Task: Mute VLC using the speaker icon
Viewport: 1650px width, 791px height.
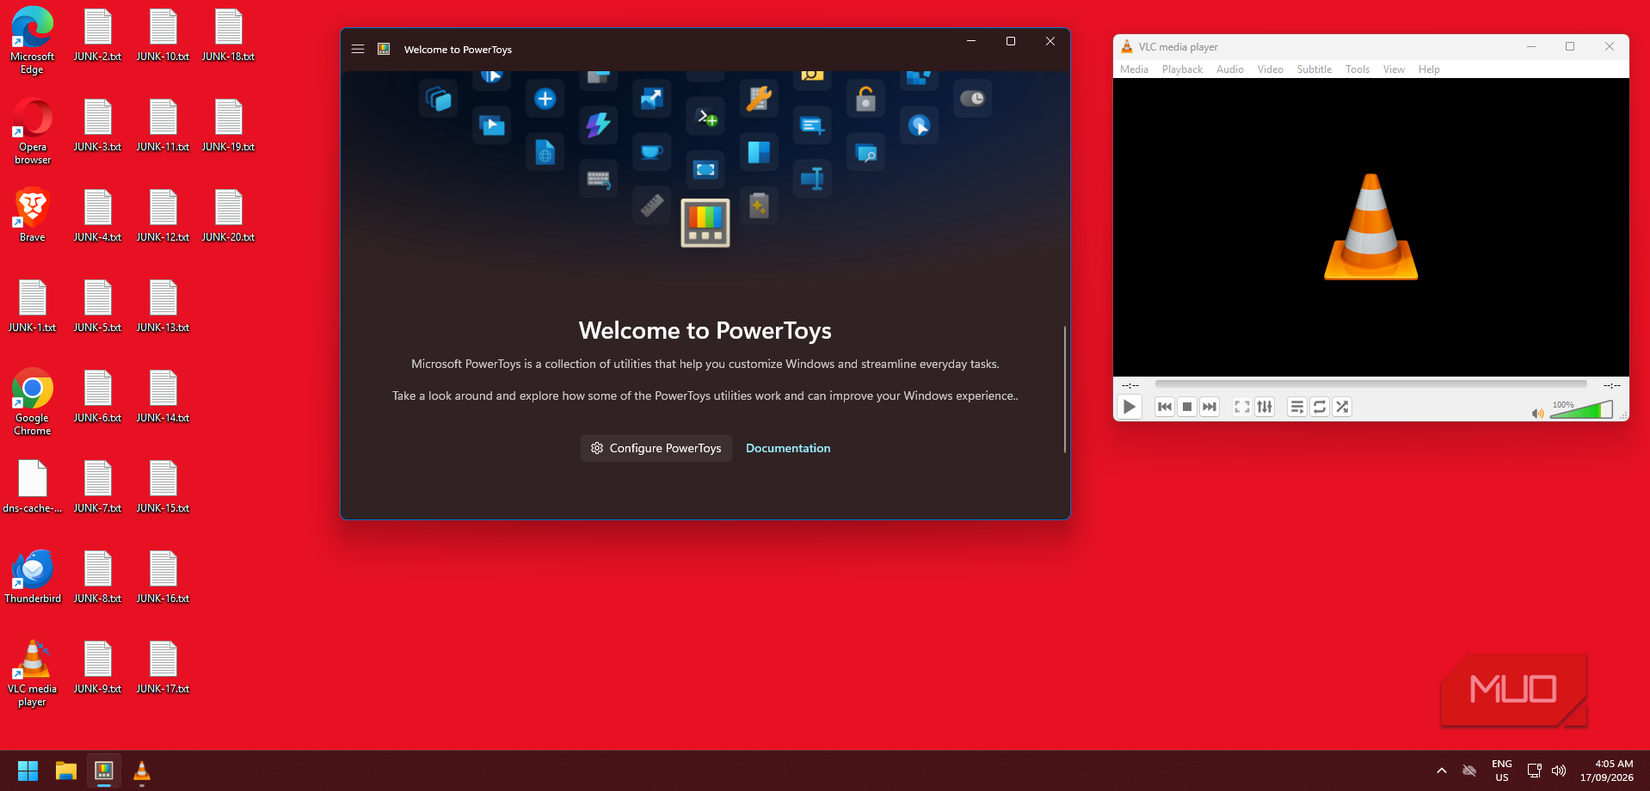Action: [x=1538, y=413]
